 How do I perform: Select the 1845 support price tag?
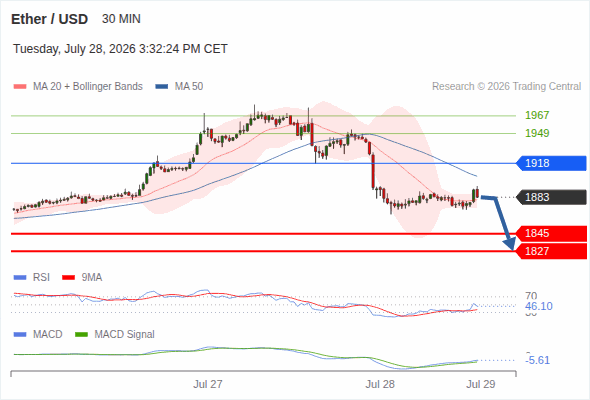click(551, 233)
